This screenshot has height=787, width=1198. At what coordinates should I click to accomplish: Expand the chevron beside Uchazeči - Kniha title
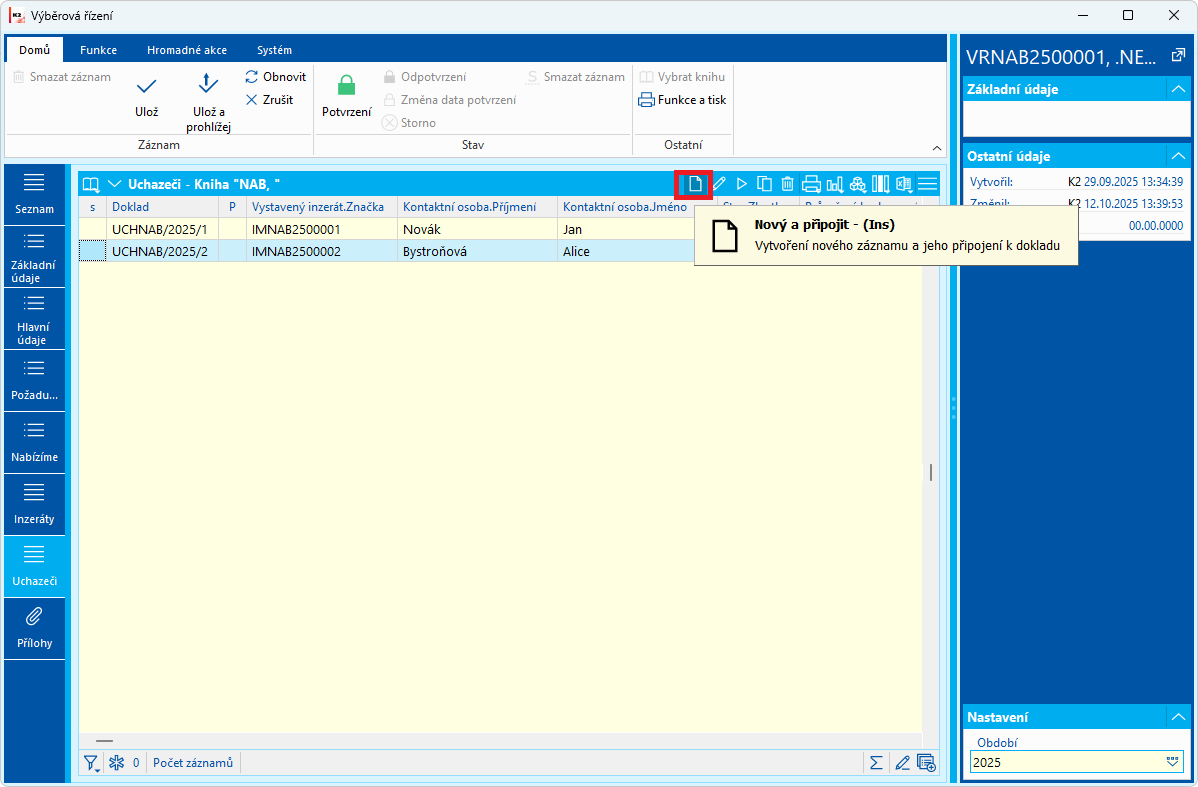(x=115, y=184)
